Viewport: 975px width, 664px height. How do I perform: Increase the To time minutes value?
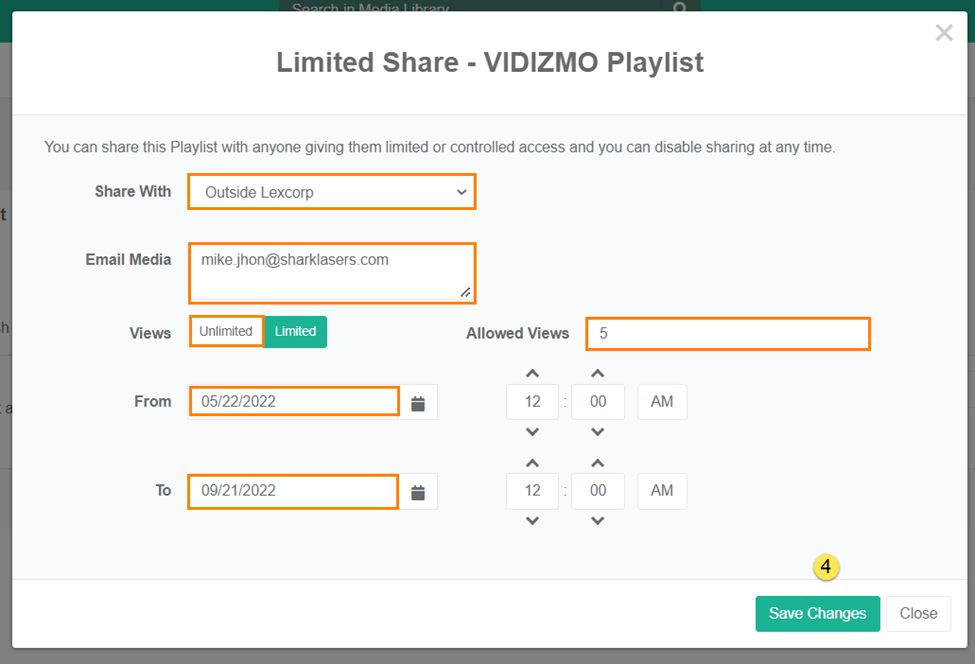tap(598, 463)
